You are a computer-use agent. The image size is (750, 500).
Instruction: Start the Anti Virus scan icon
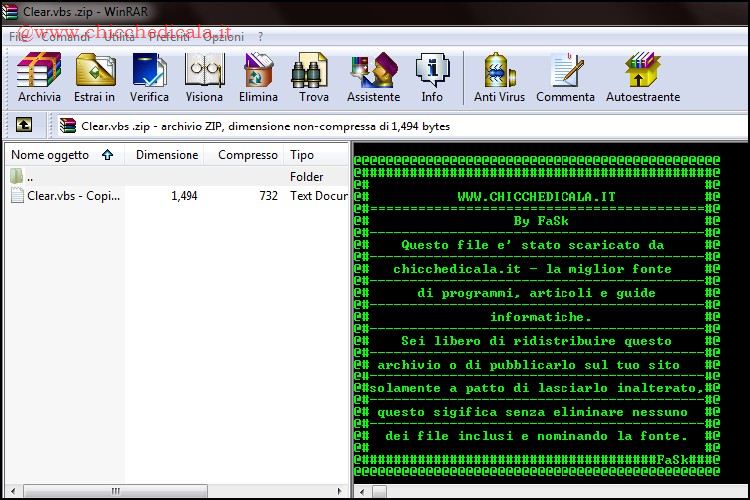[x=499, y=77]
